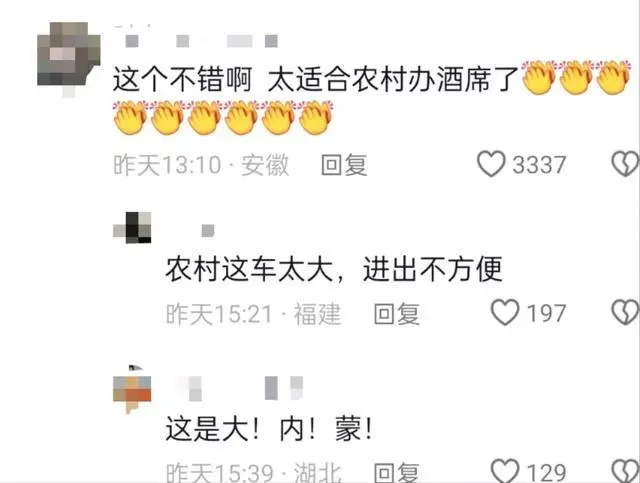
Task: Open the top commenter's blurred username
Action: point(196,41)
